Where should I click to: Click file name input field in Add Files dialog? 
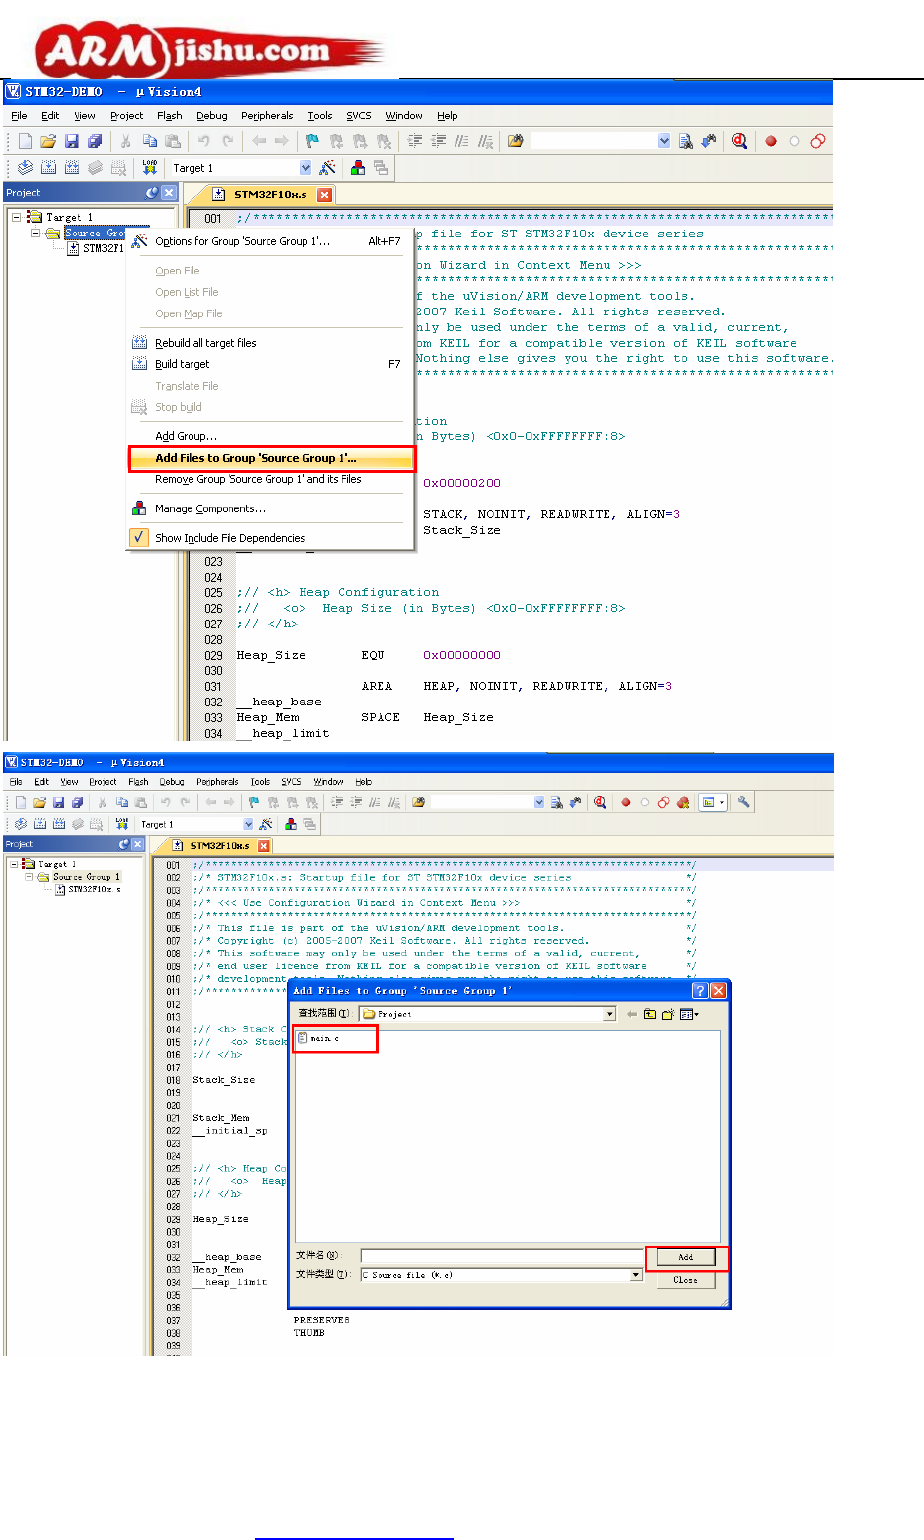pos(502,1256)
